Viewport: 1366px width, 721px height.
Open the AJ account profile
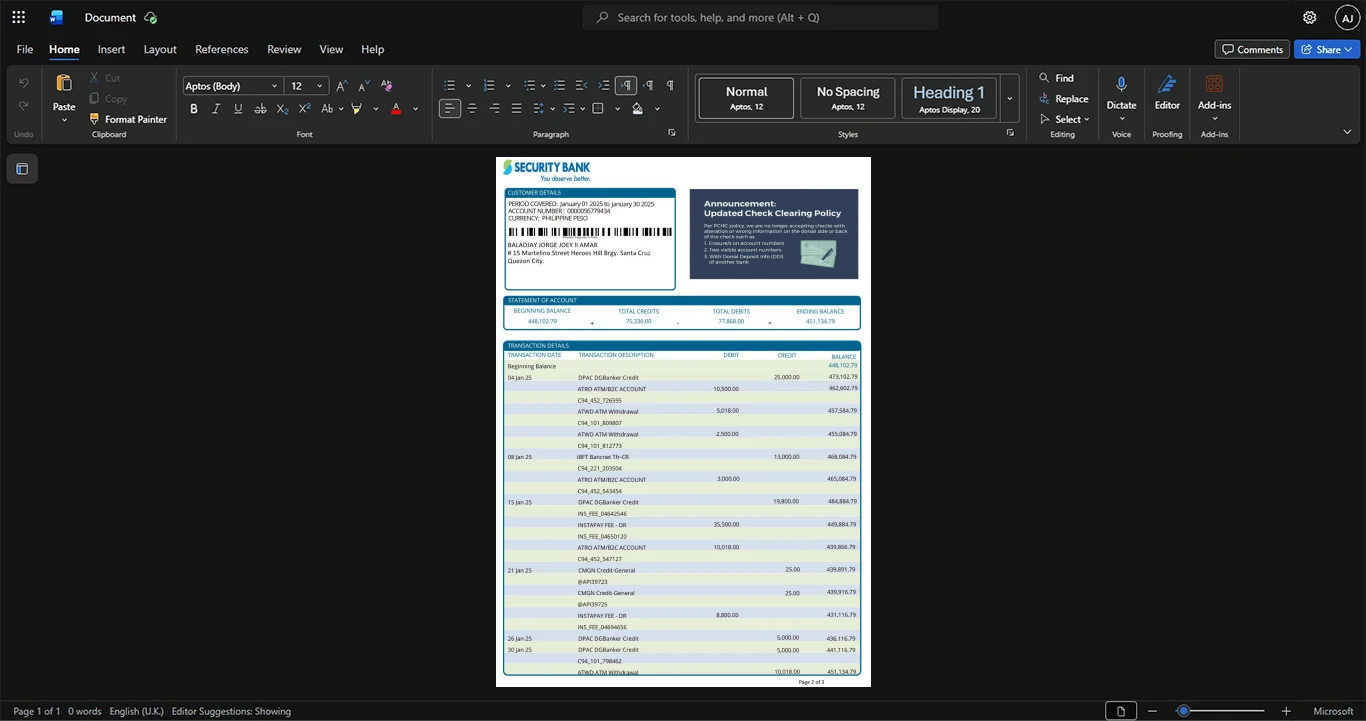(x=1347, y=17)
